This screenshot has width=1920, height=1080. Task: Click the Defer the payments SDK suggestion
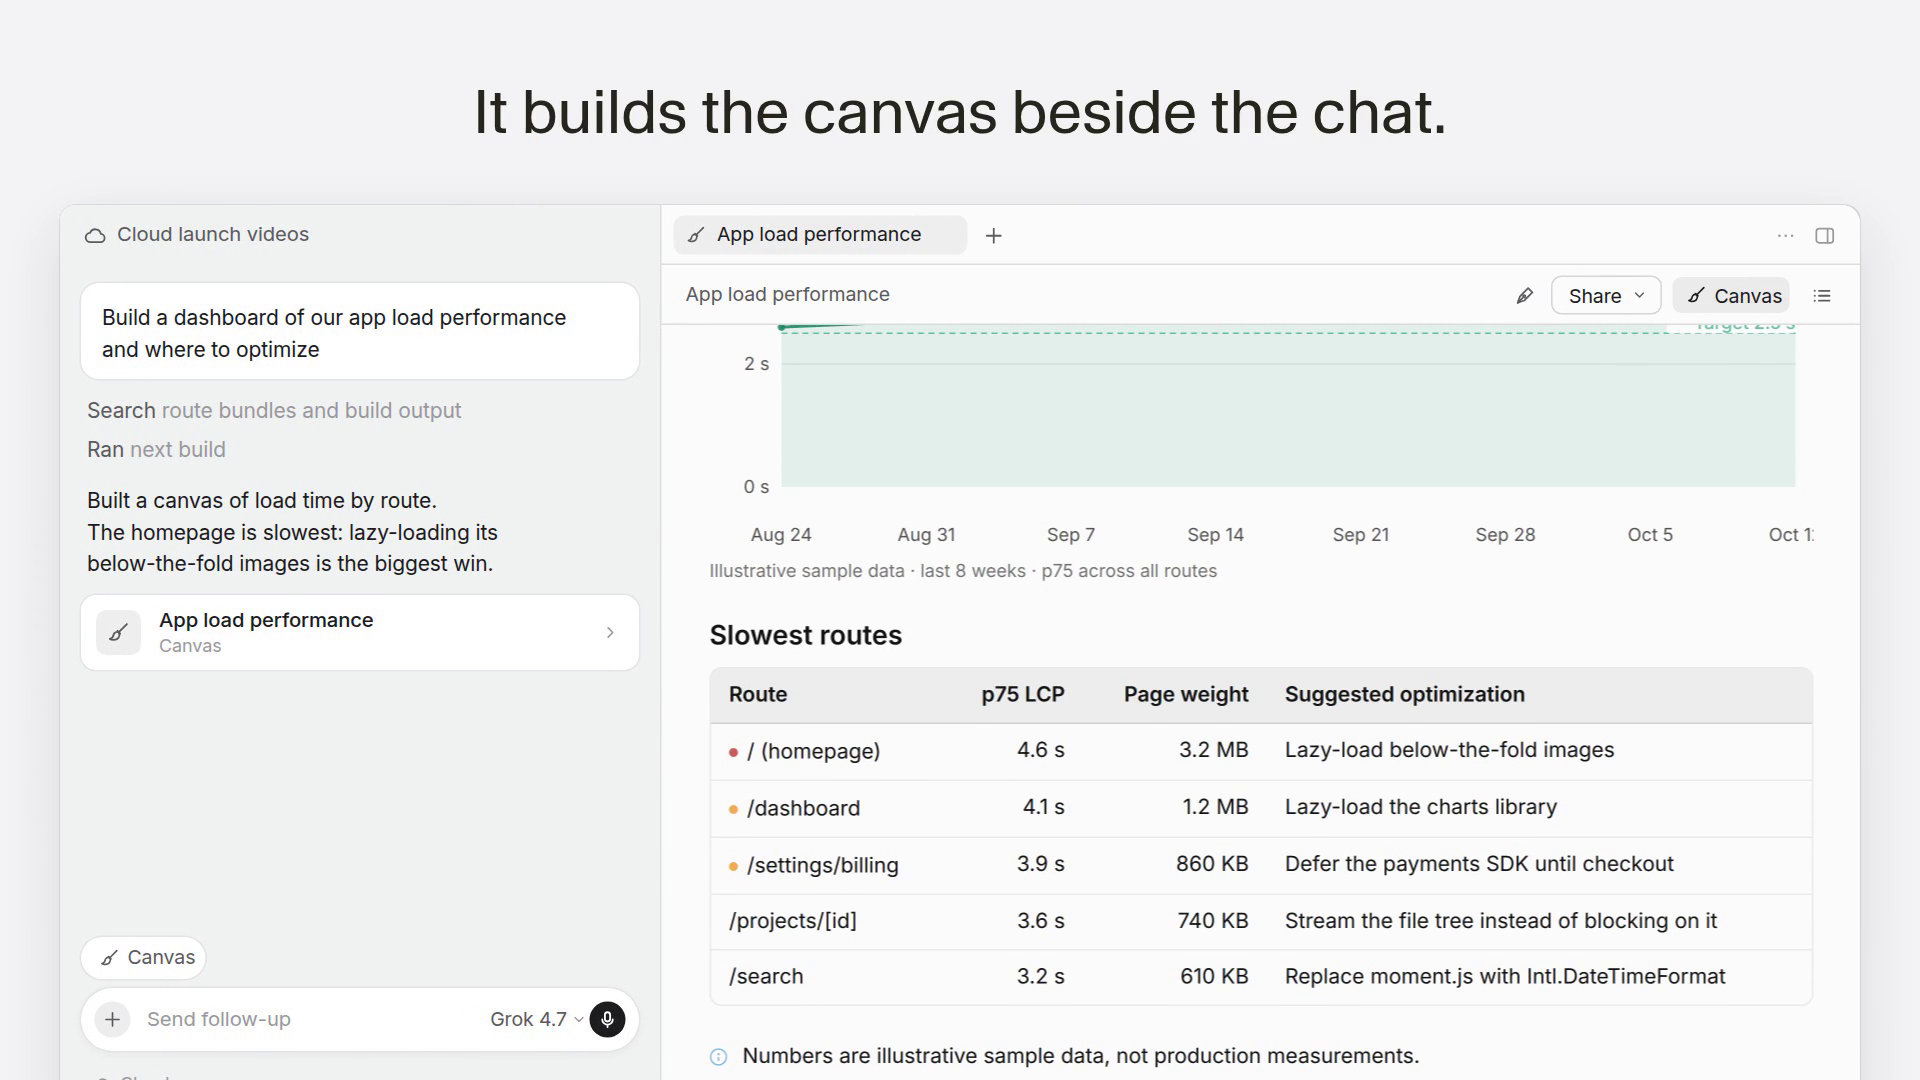click(x=1479, y=865)
